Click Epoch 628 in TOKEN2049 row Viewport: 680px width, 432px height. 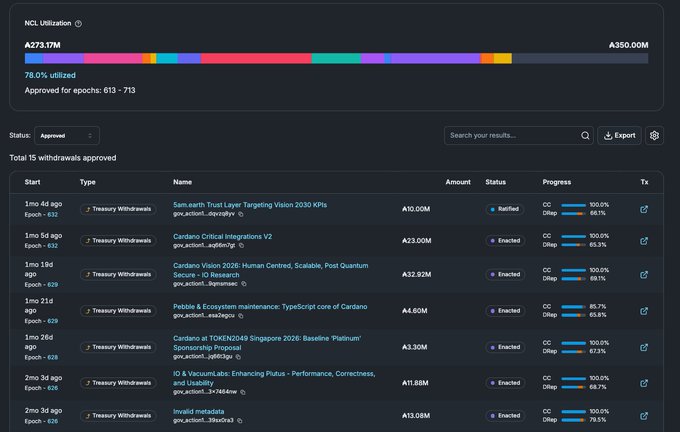click(52, 357)
